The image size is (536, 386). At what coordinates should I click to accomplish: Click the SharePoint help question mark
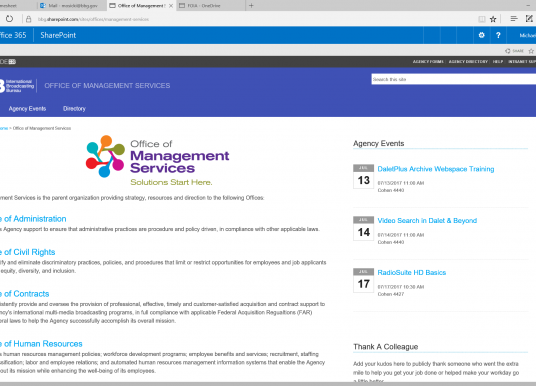[498, 35]
